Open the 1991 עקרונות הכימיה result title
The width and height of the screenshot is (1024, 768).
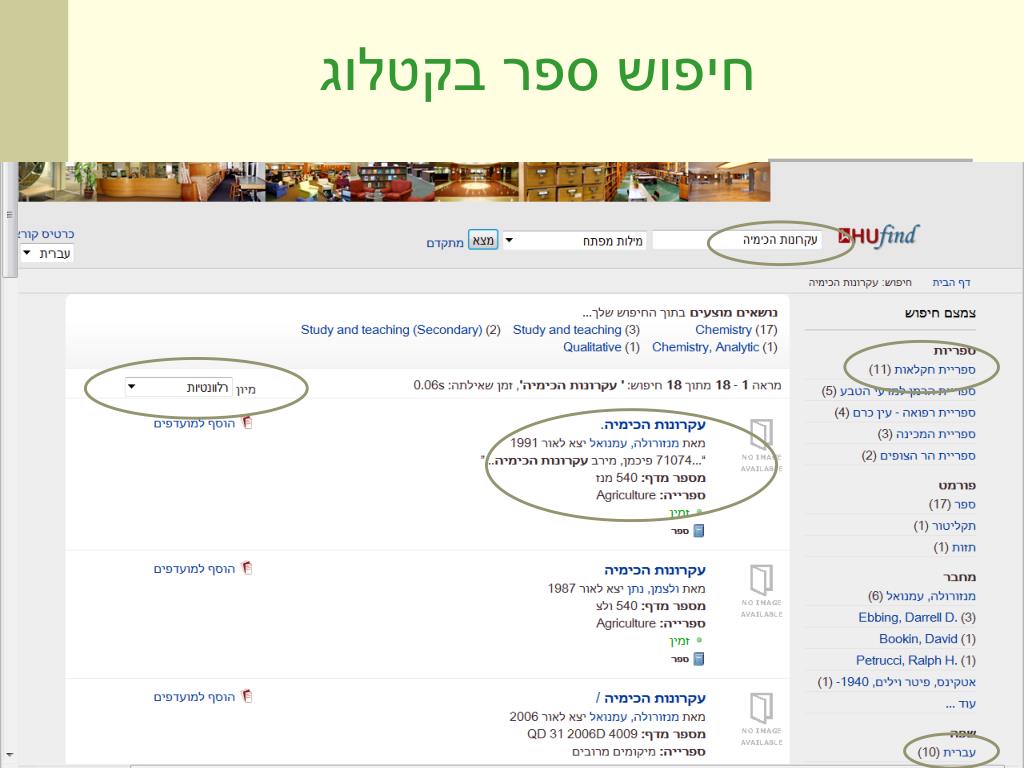click(653, 425)
